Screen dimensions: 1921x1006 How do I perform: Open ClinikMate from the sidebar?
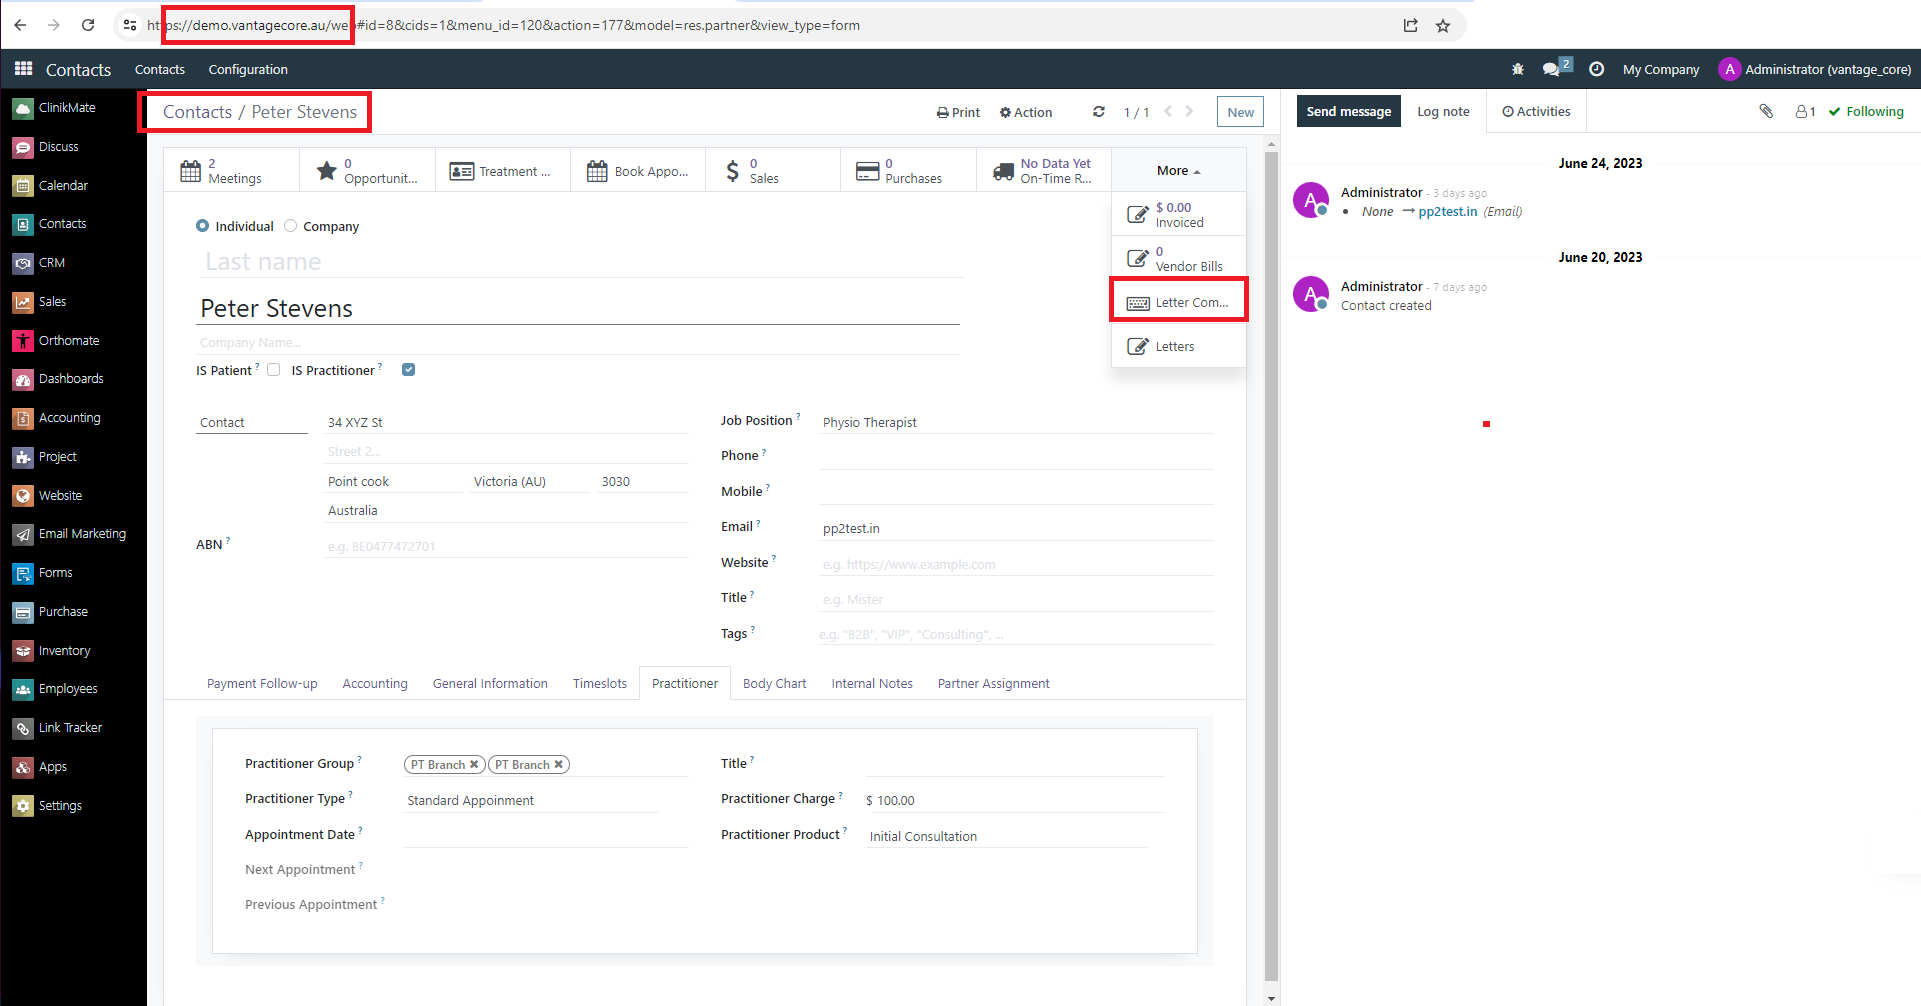click(x=67, y=108)
